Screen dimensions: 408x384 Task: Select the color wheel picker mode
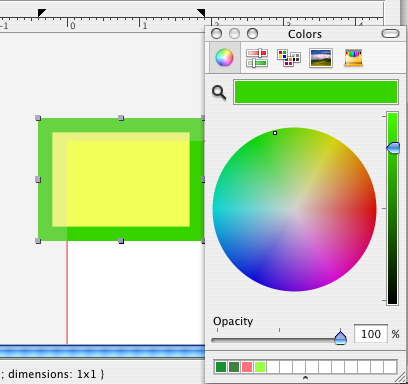(224, 58)
